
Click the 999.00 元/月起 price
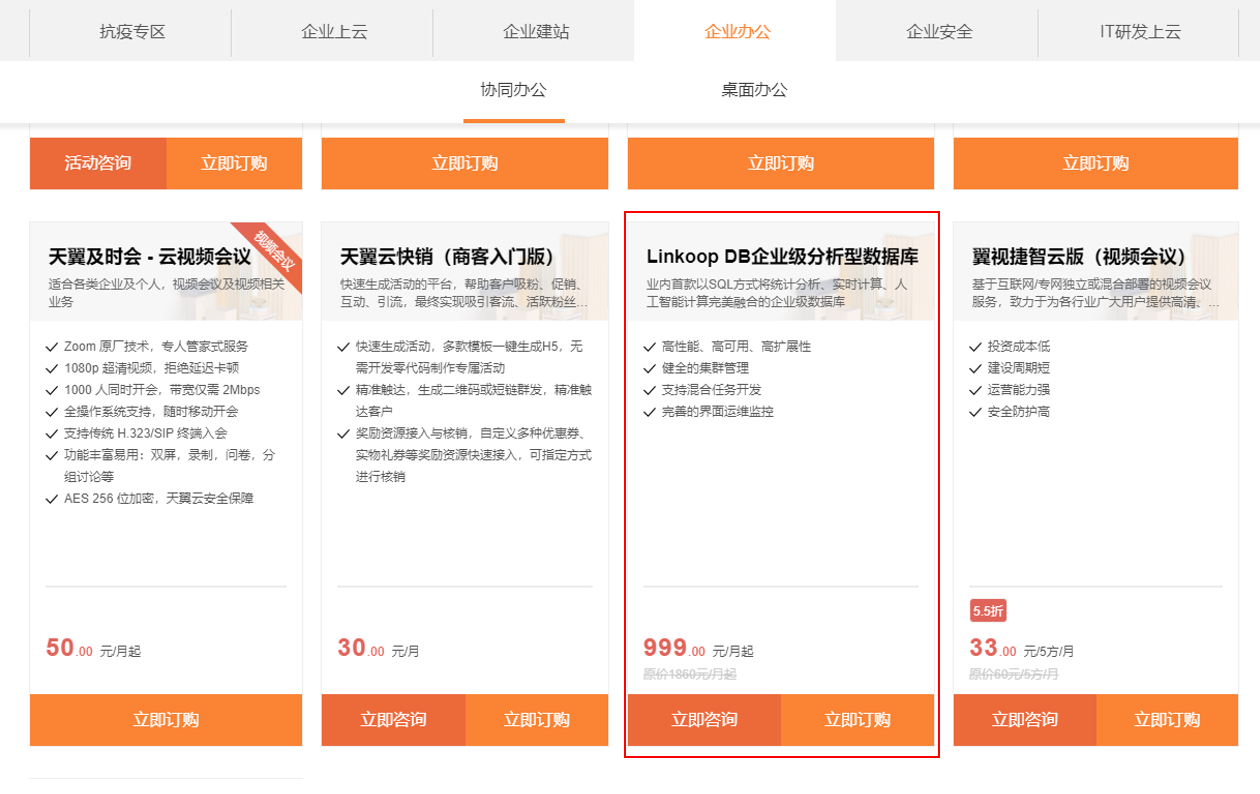click(x=699, y=649)
